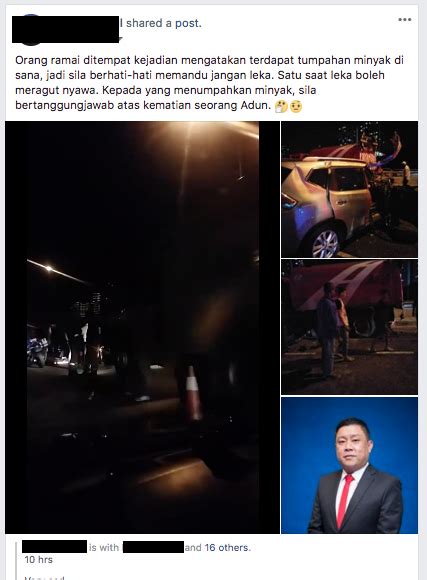This screenshot has width=427, height=580.
Task: Open the photo of bystanders near truck
Action: (349, 327)
